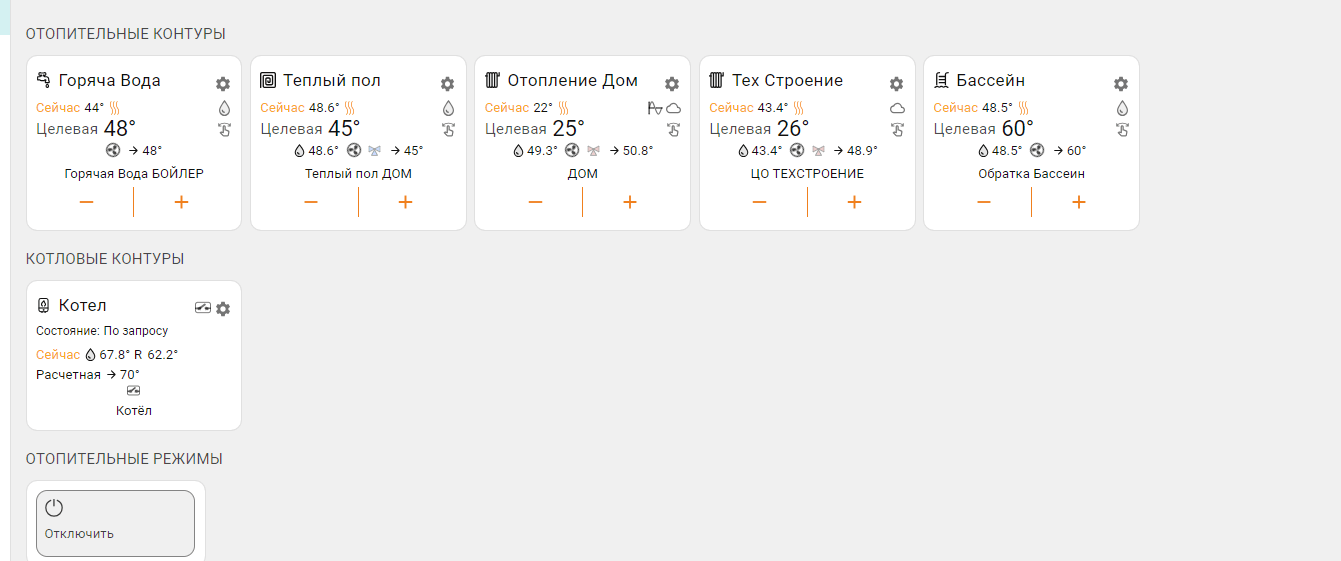The width and height of the screenshot is (1341, 561).
Task: Click manual mode hand icon on Бассейн card
Action: click(x=1122, y=129)
